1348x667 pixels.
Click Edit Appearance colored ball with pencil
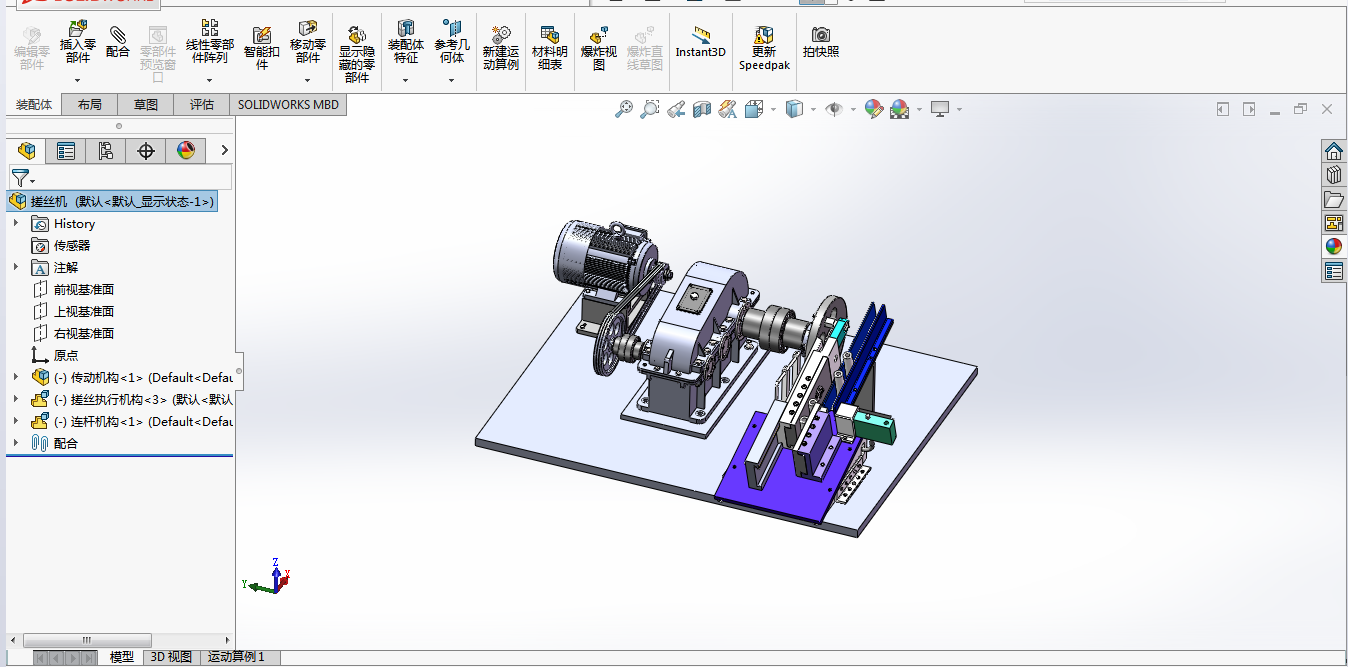874,109
